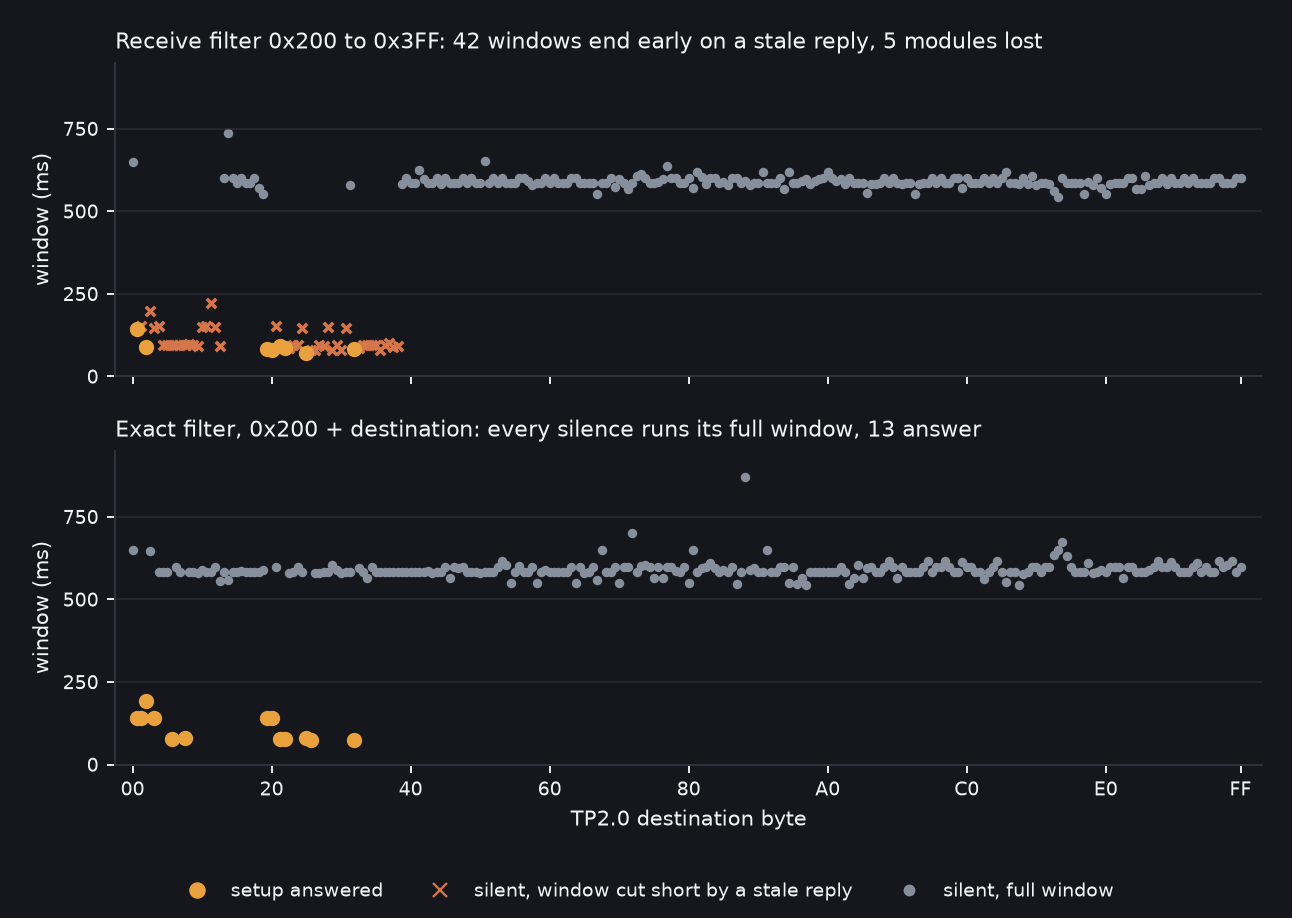Click the highest orange circle in the bottom chart
Screen dimensions: 1292x918
pos(146,701)
